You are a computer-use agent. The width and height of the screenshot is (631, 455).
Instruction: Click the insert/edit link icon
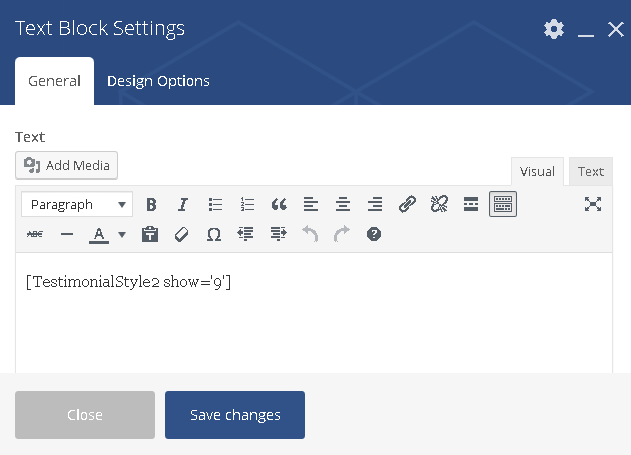[x=407, y=205]
